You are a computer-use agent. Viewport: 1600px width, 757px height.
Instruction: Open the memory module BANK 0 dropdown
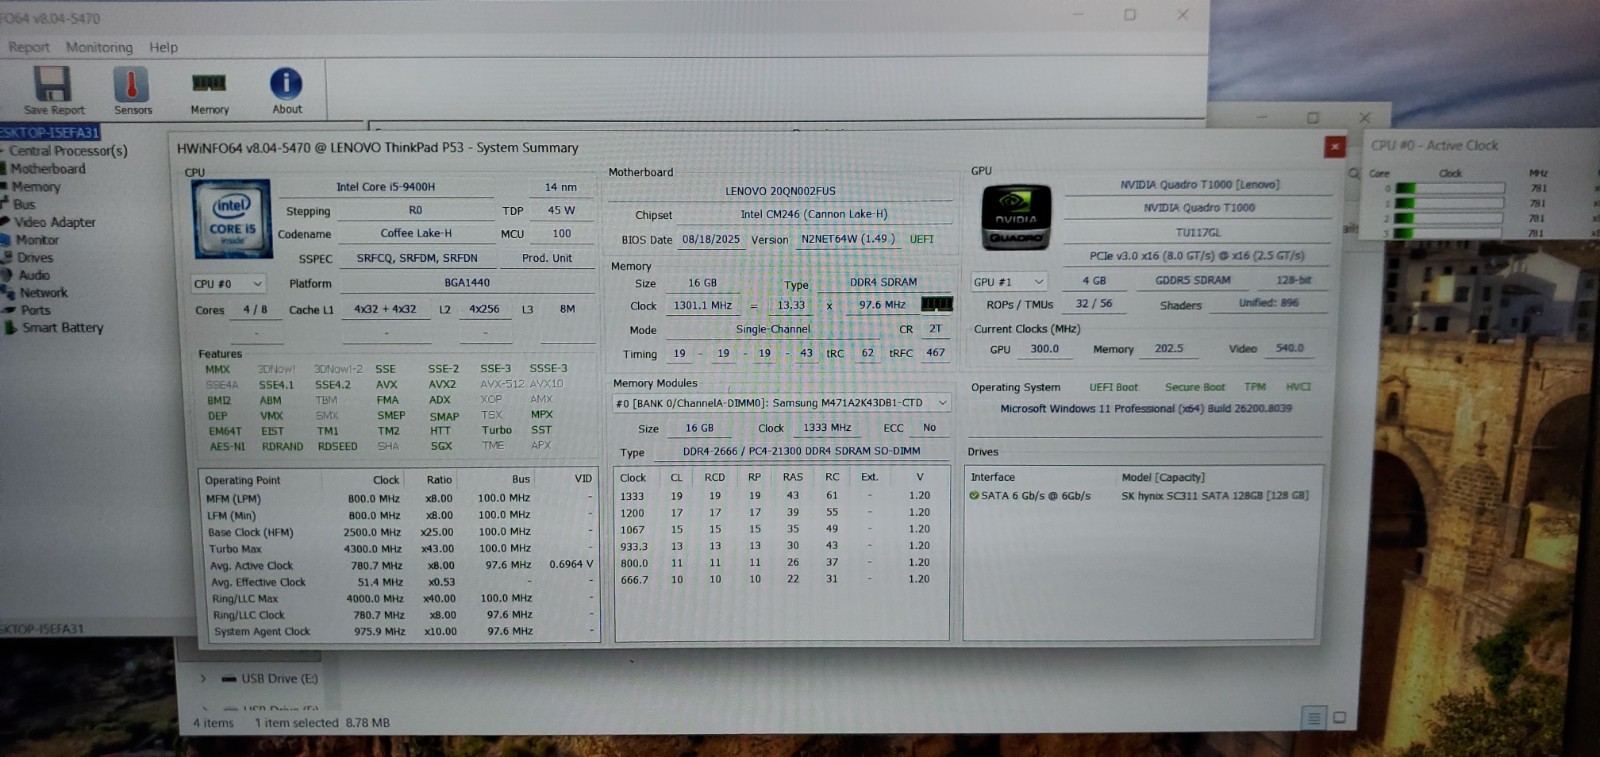click(x=781, y=403)
